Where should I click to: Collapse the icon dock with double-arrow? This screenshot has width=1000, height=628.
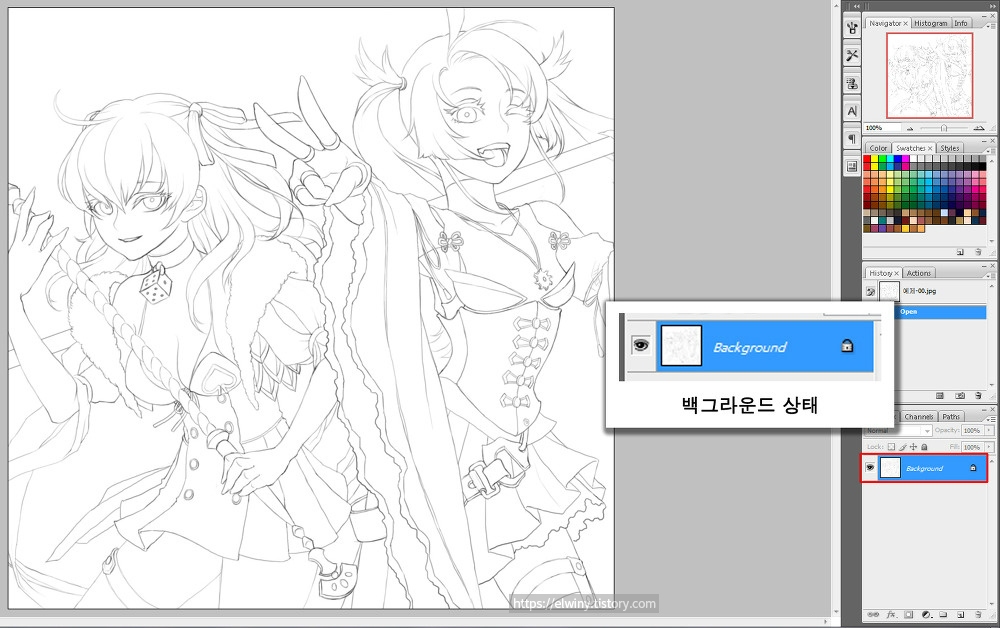(856, 6)
